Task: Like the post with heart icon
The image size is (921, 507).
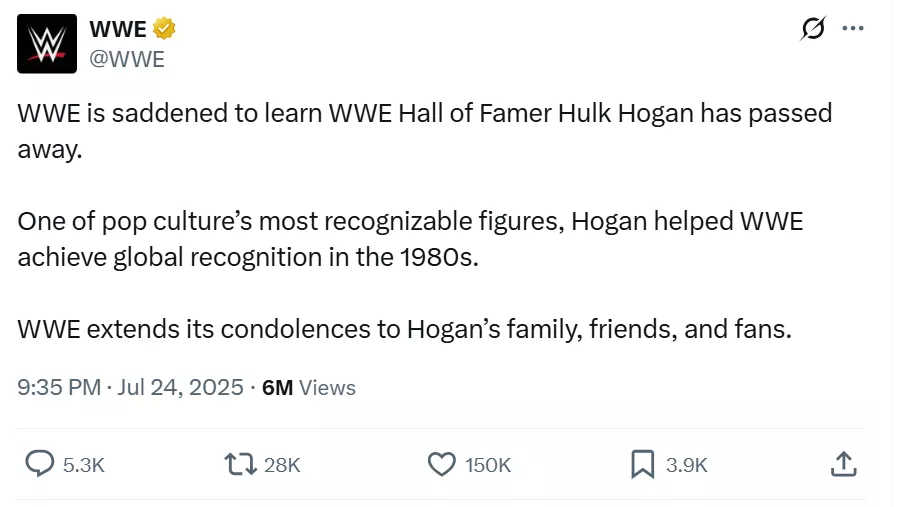Action: (x=442, y=464)
